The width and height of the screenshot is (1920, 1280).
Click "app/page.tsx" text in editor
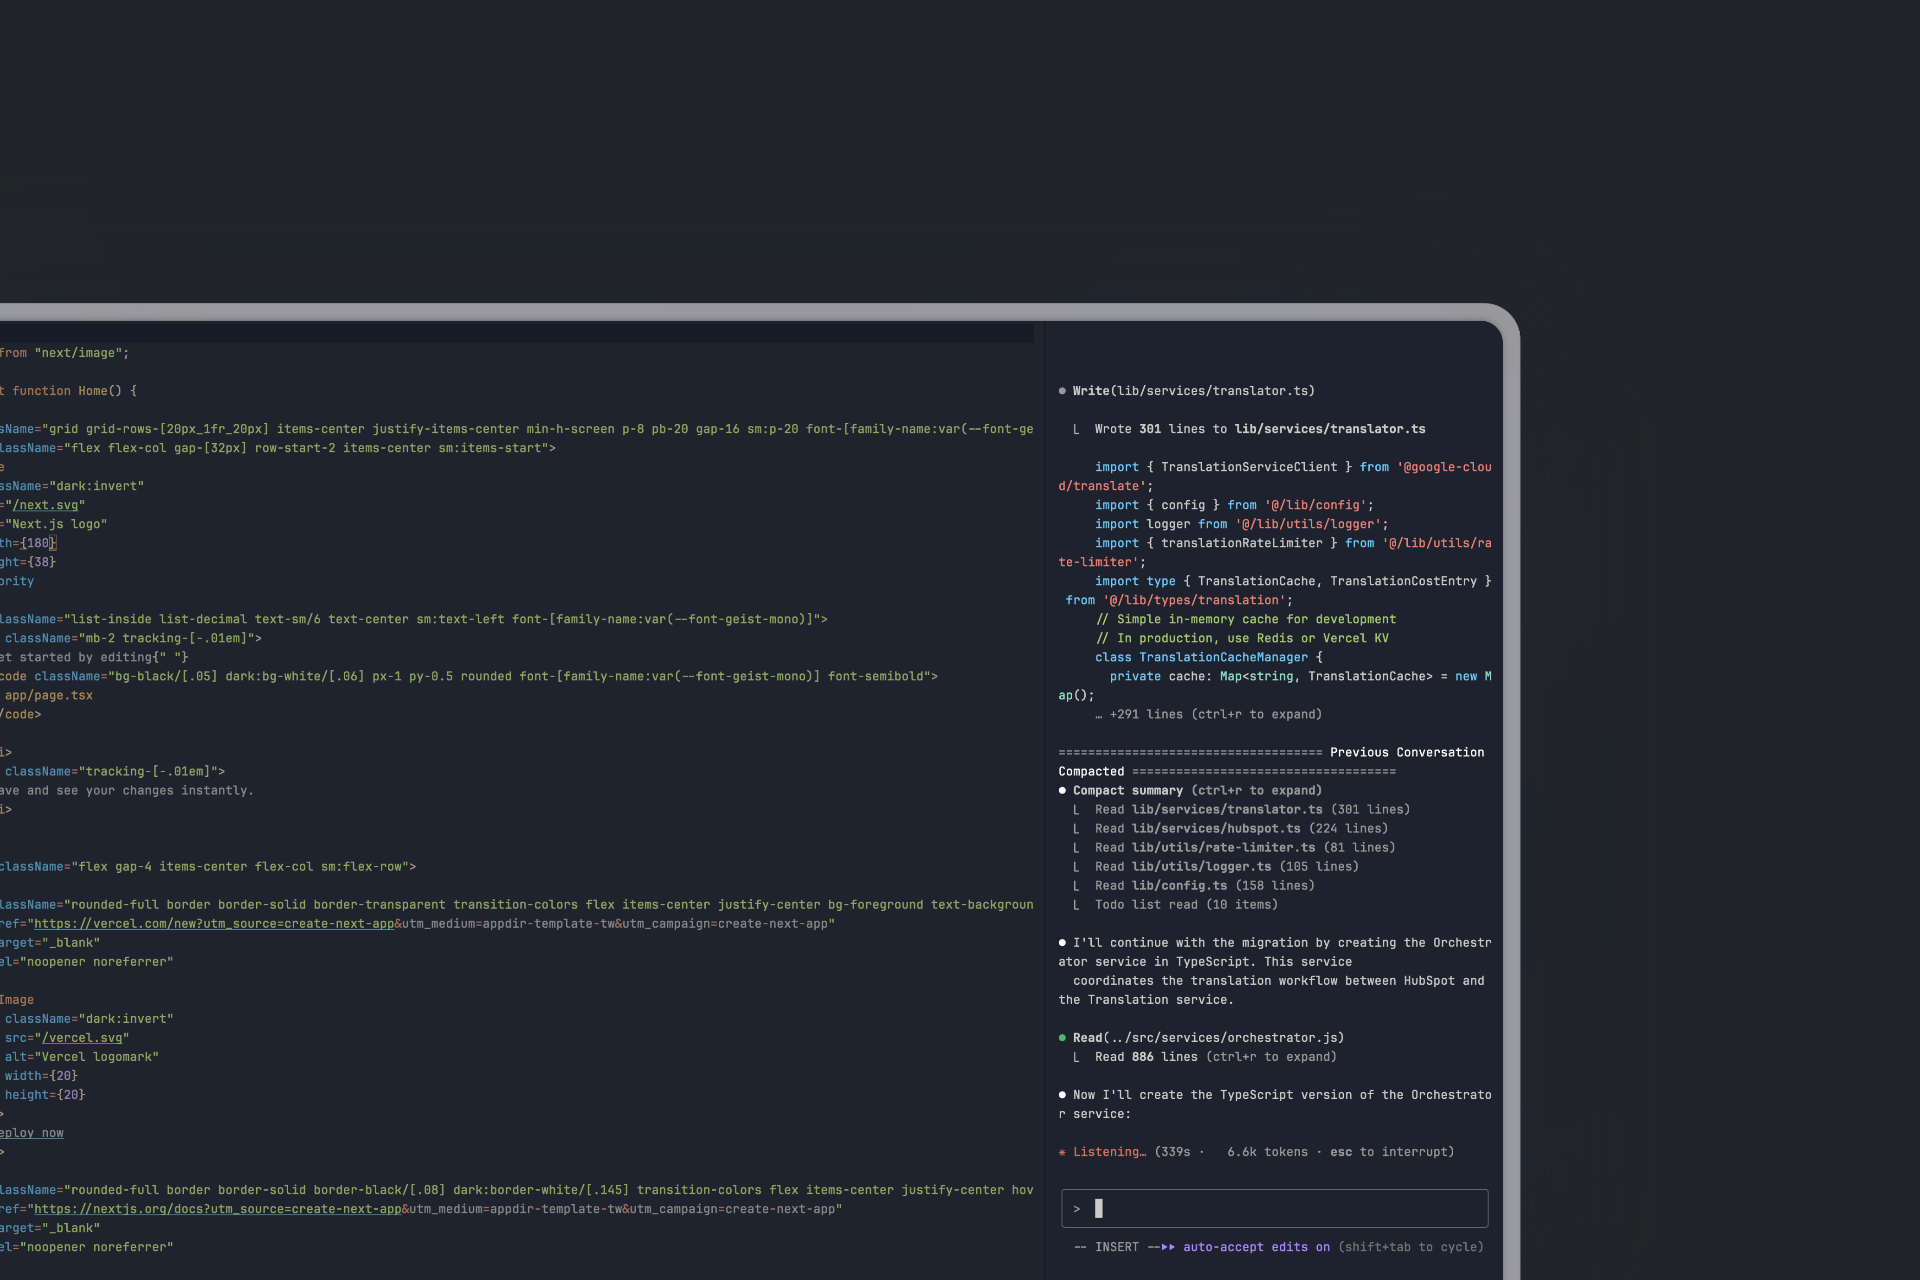click(x=49, y=695)
